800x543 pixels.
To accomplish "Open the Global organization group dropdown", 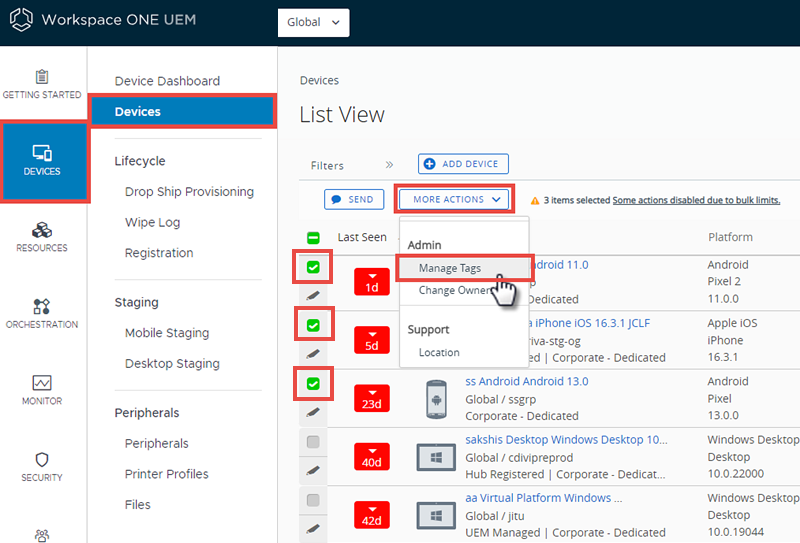I will 313,22.
